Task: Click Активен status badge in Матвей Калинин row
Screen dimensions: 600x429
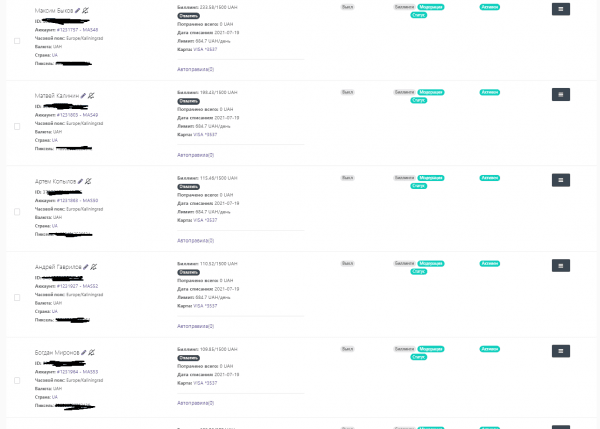Action: [489, 92]
